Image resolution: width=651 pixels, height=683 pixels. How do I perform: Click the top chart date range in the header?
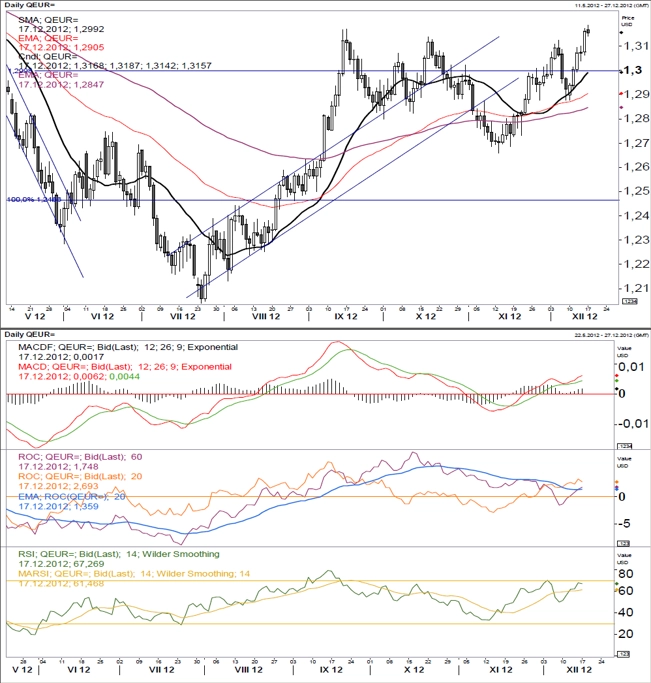click(x=611, y=5)
